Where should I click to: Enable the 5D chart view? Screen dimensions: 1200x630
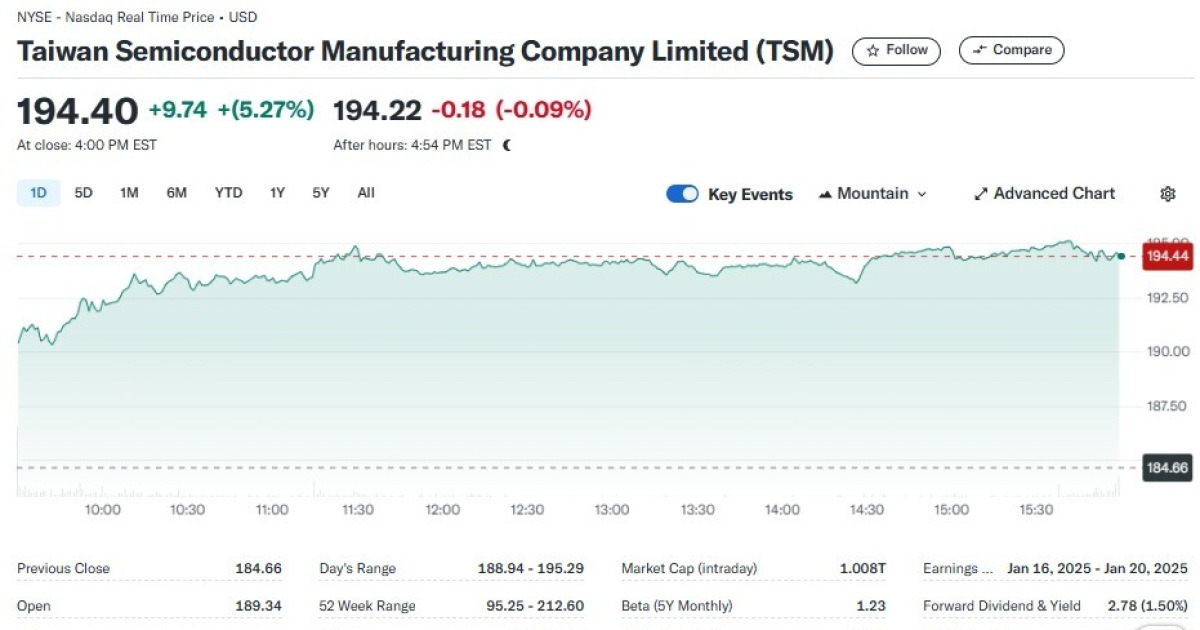[x=82, y=192]
